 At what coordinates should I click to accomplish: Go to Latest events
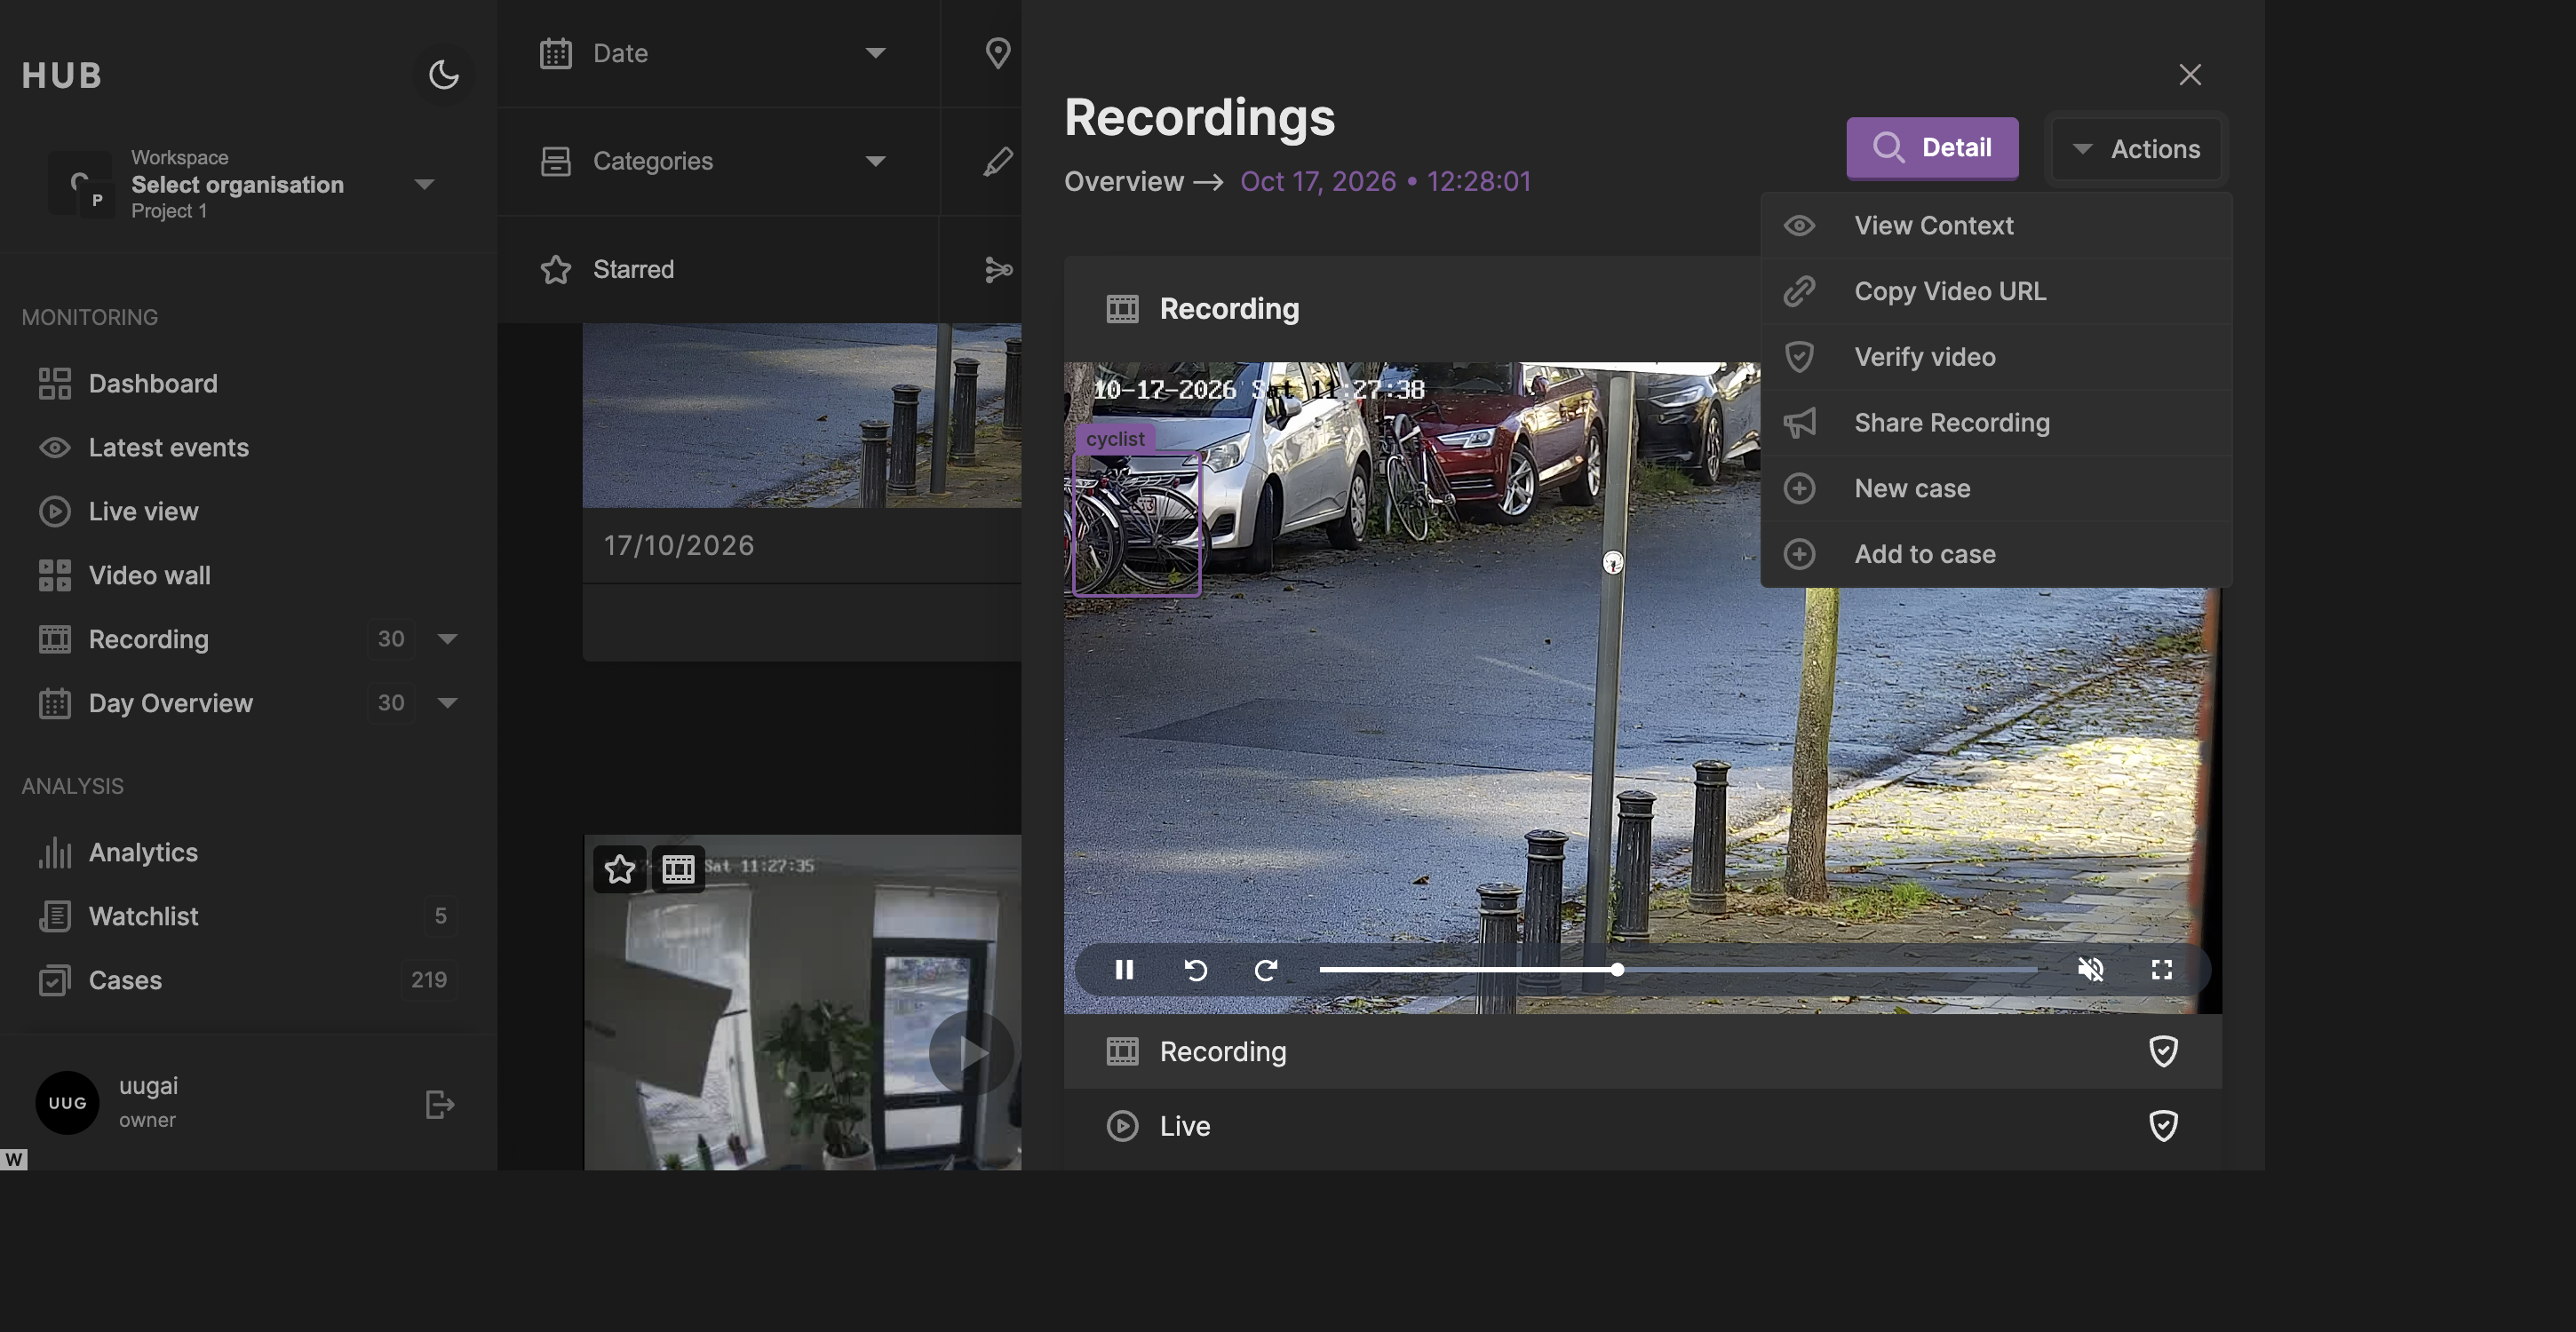point(168,447)
